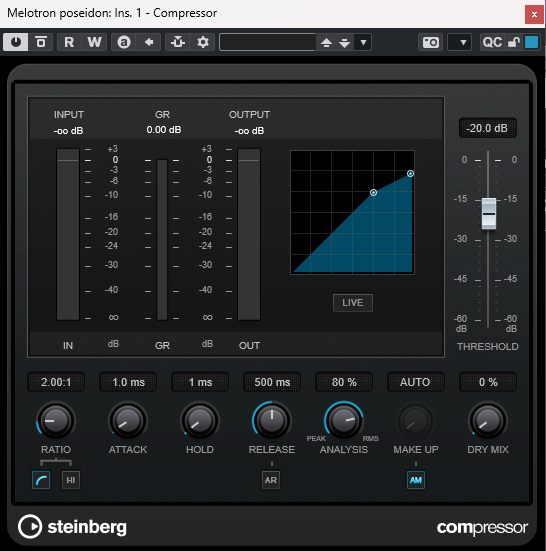Image resolution: width=546 pixels, height=551 pixels.
Task: Open the dropdown next to camera icon
Action: pos(460,43)
